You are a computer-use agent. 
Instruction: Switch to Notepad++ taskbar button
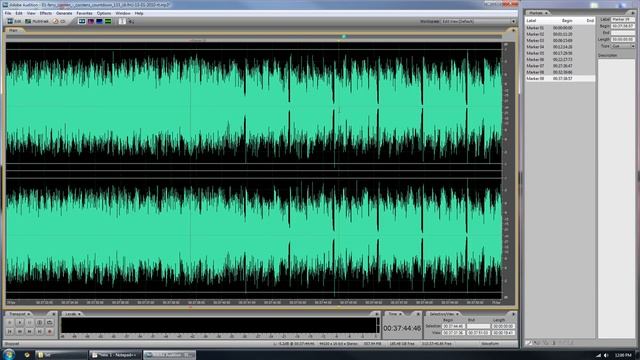(x=115, y=355)
